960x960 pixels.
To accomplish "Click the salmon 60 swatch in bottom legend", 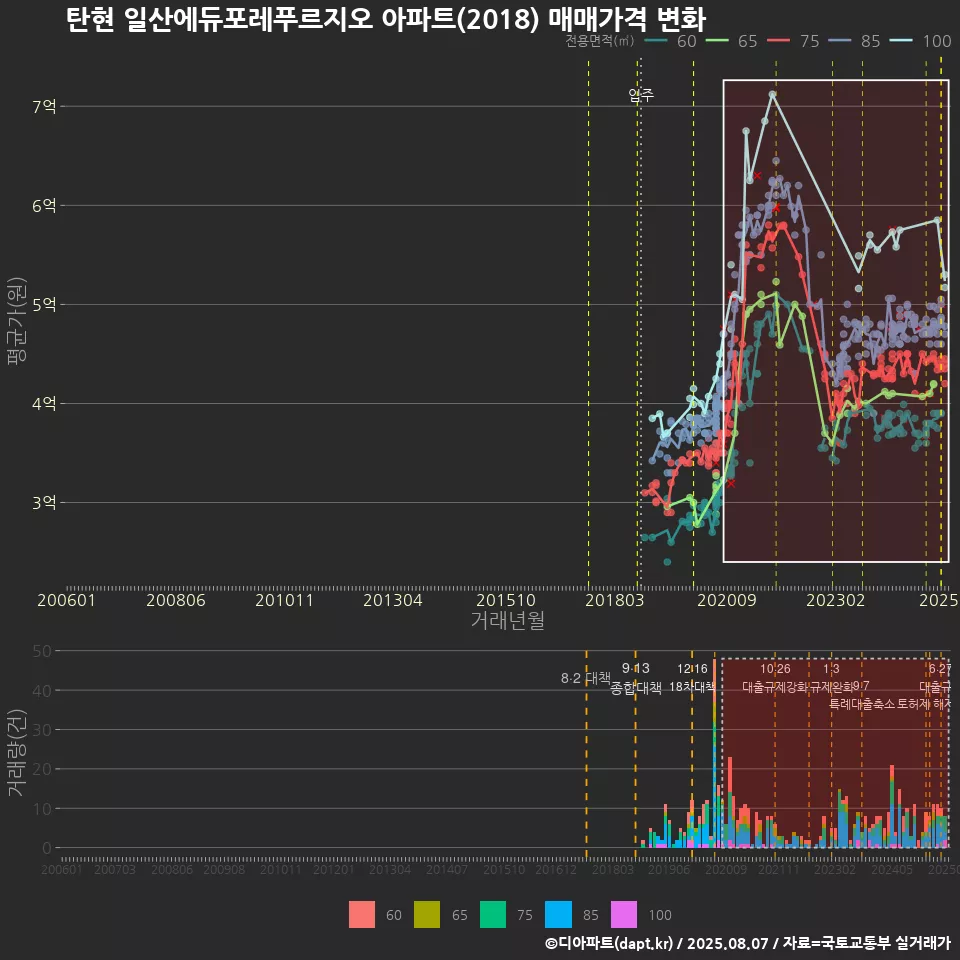I will coord(362,915).
